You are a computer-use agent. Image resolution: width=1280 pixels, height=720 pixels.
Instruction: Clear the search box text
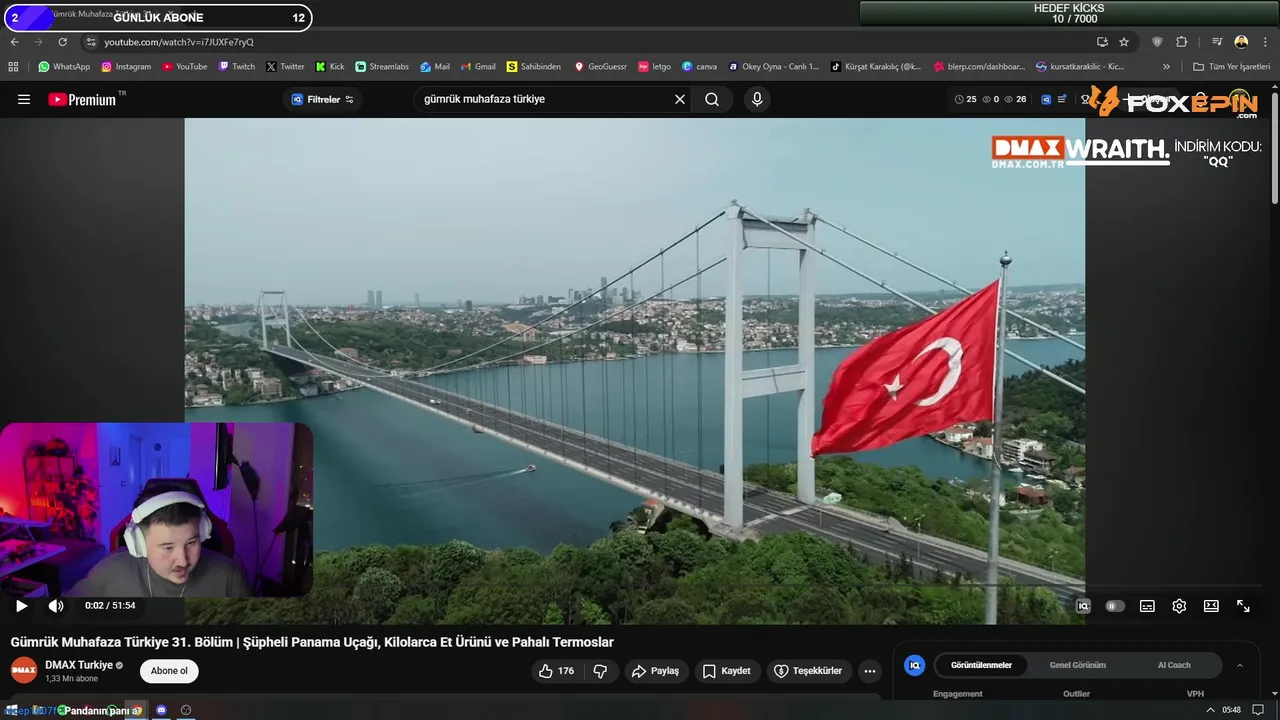click(680, 99)
